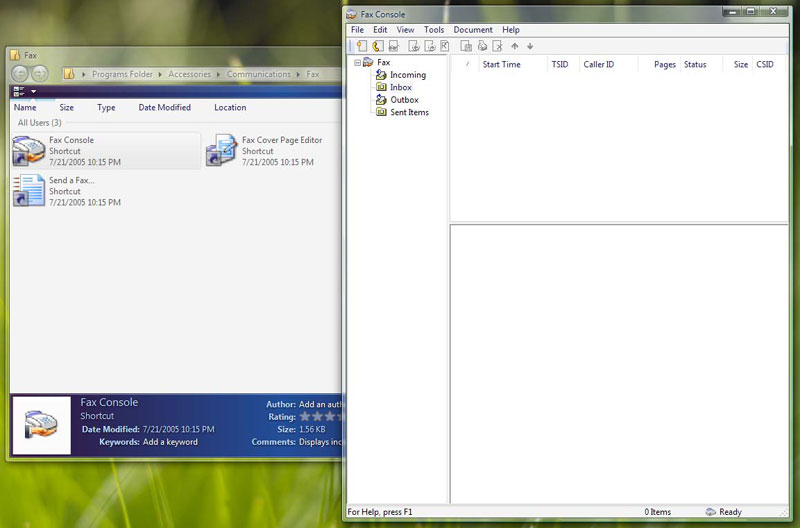Click the Add a keyword field
The image size is (800, 528).
pyautogui.click(x=170, y=442)
